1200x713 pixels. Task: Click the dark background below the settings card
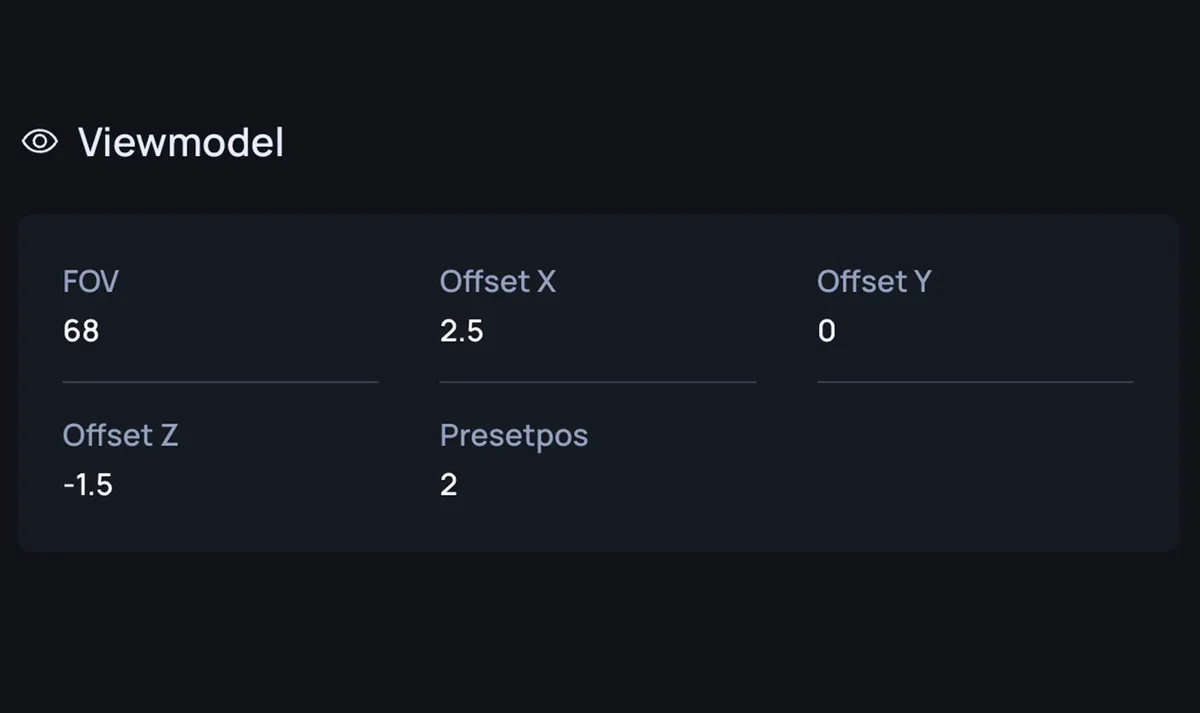[600, 632]
